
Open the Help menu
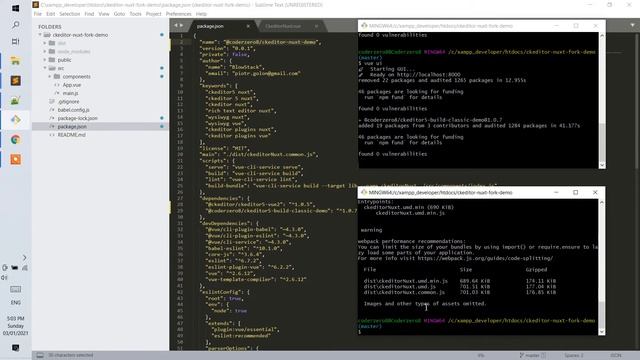[x=201, y=14]
